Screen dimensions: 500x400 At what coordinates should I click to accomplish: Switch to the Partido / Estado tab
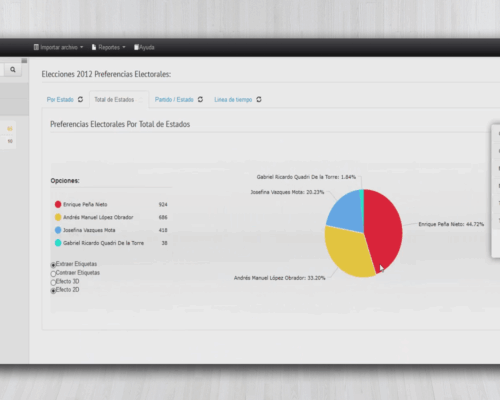(x=174, y=99)
